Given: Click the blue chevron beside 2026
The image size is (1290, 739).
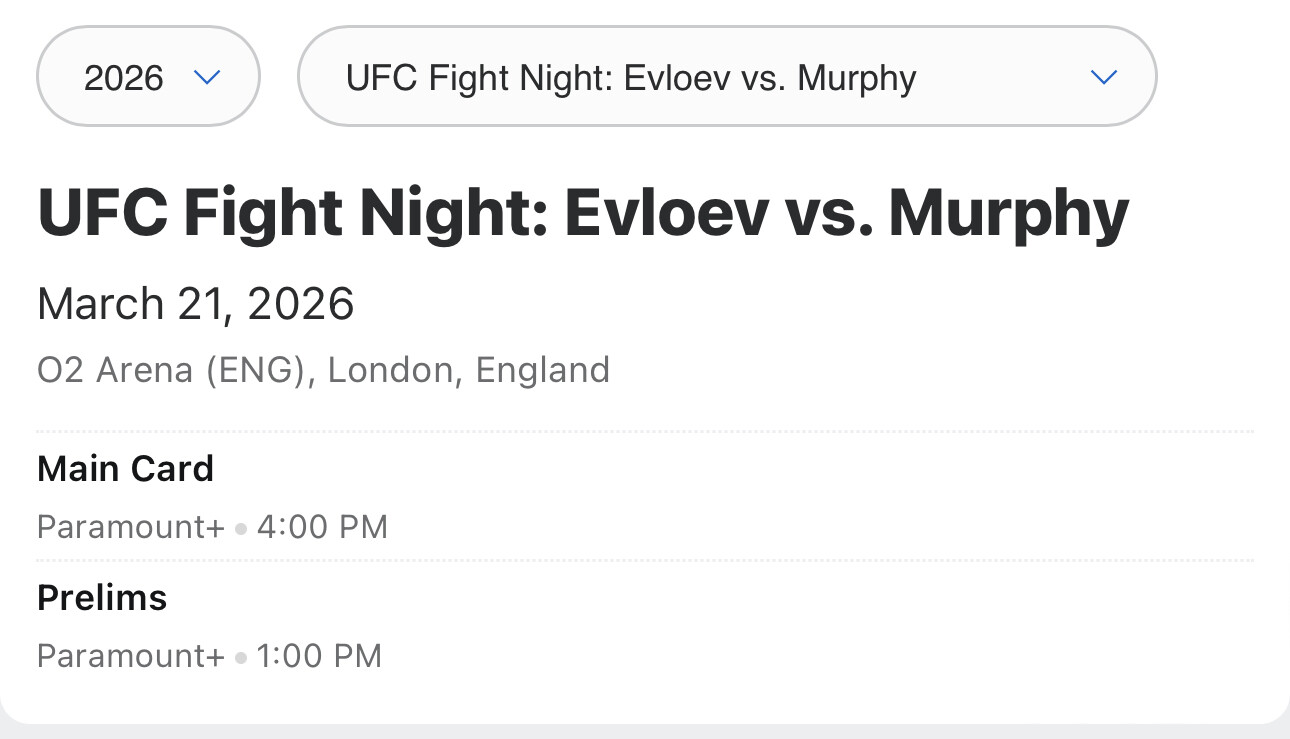Looking at the screenshot, I should pos(207,77).
